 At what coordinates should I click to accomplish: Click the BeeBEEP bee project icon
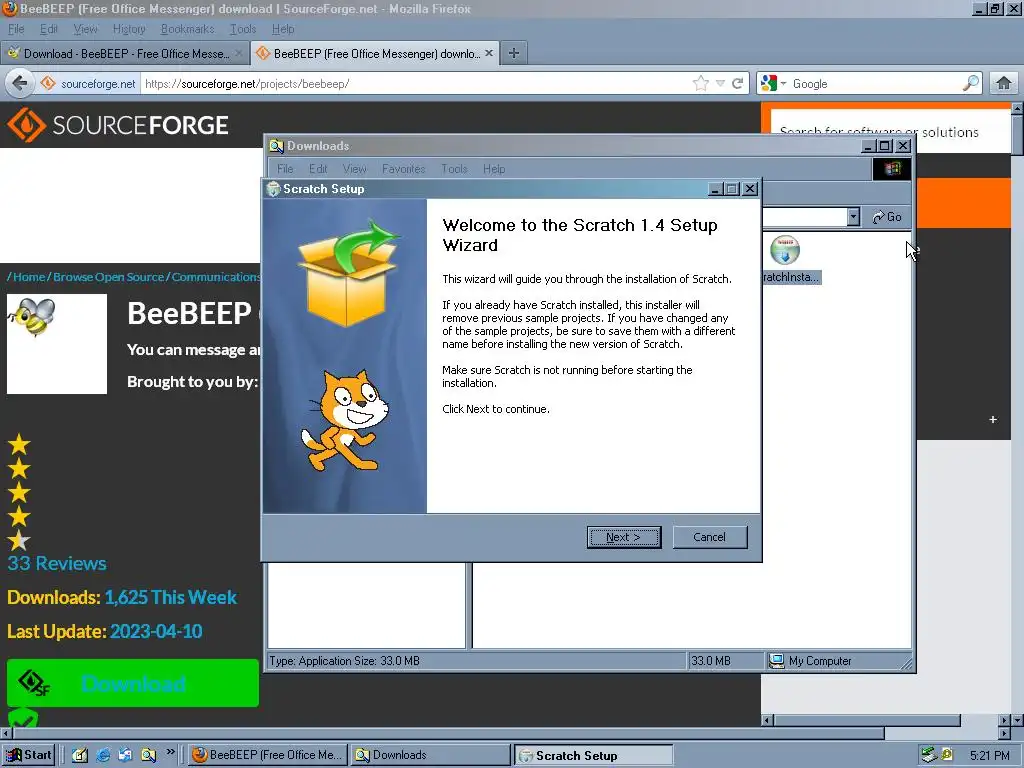pyautogui.click(x=57, y=344)
